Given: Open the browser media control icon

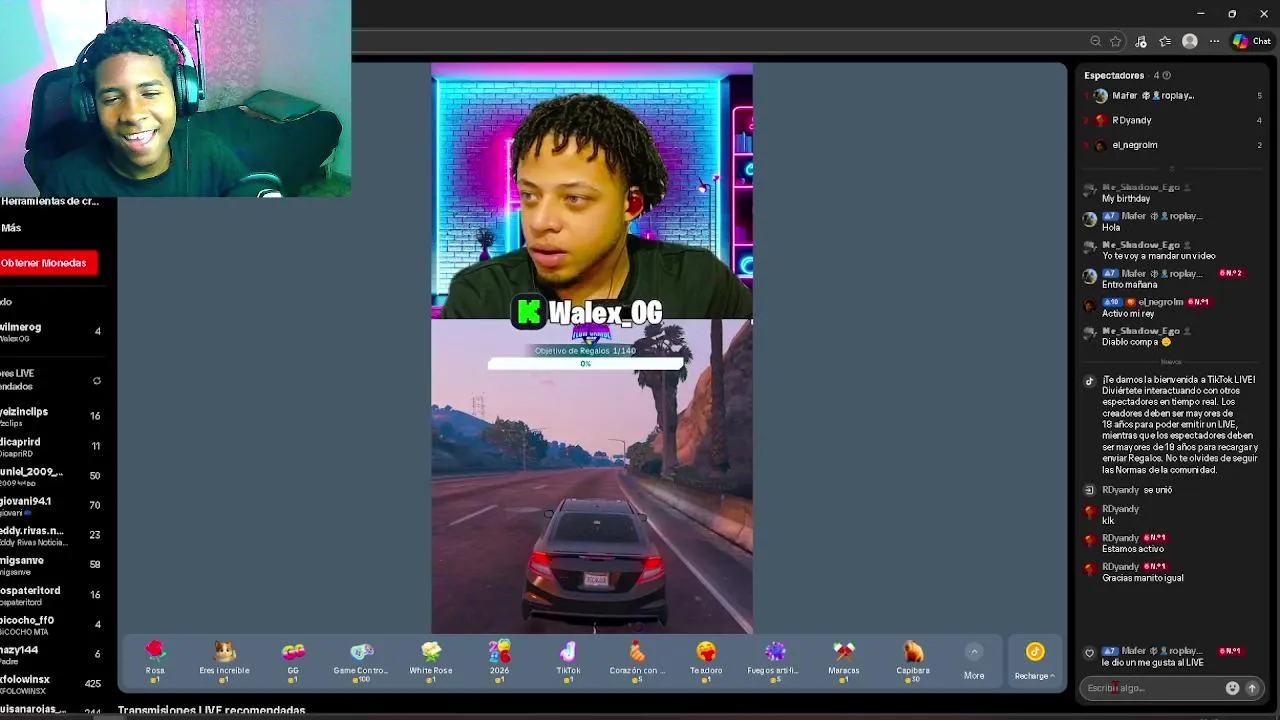Looking at the screenshot, I should 1141,41.
